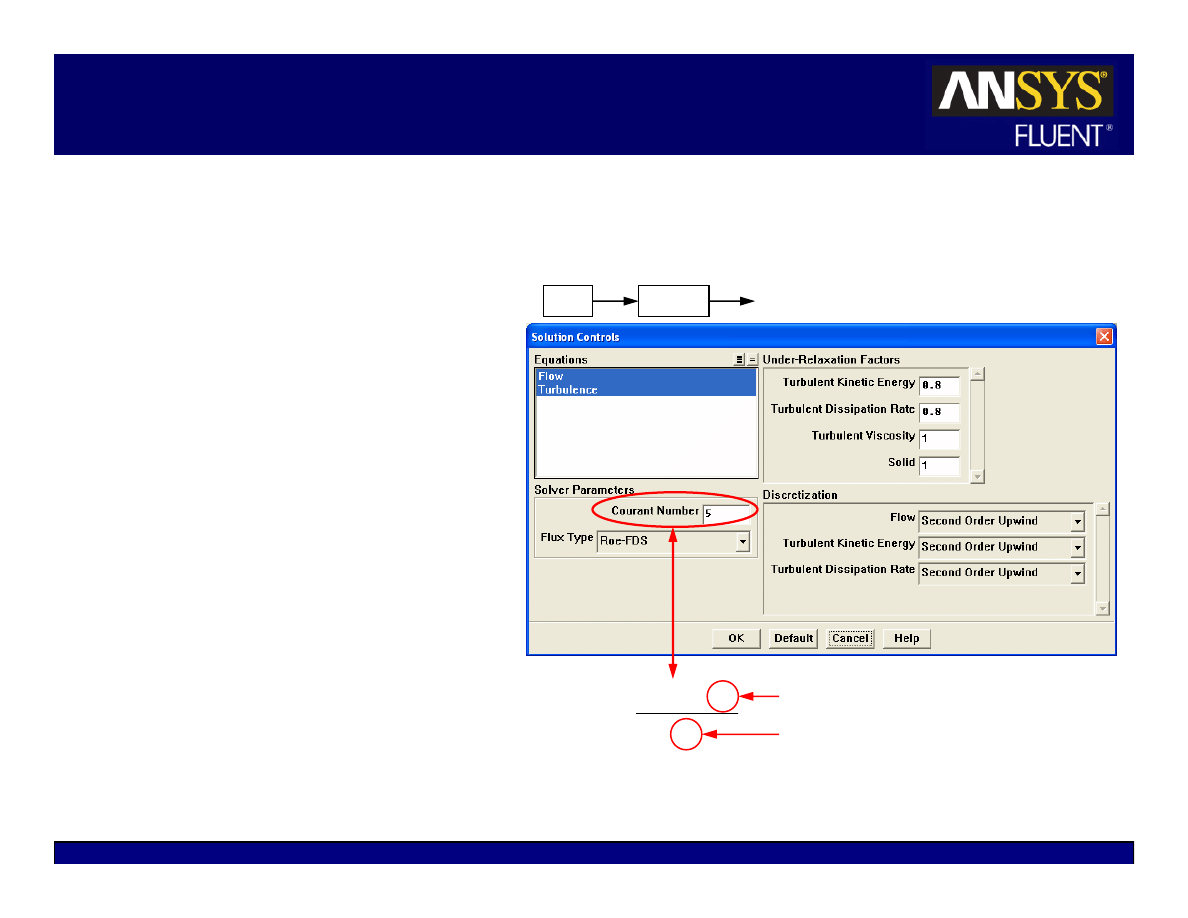Edit Turbulent Kinetic Energy under-relaxation value

pyautogui.click(x=939, y=386)
